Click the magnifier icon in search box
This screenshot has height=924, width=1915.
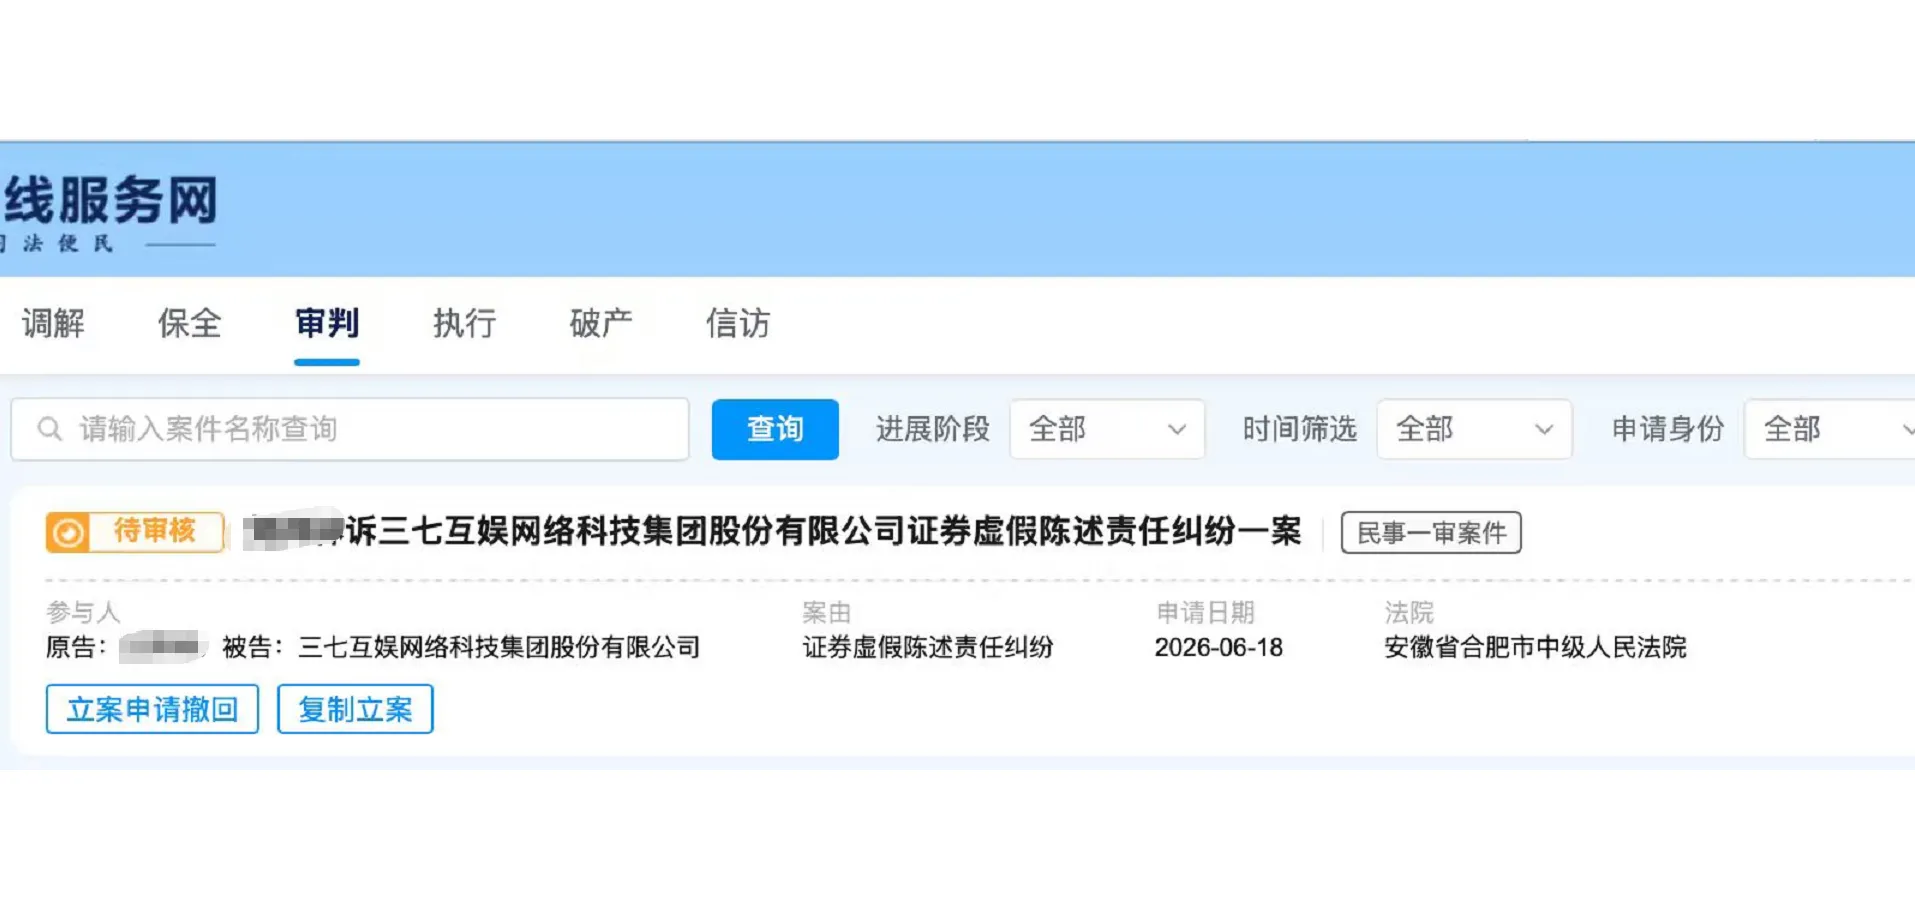pyautogui.click(x=49, y=429)
